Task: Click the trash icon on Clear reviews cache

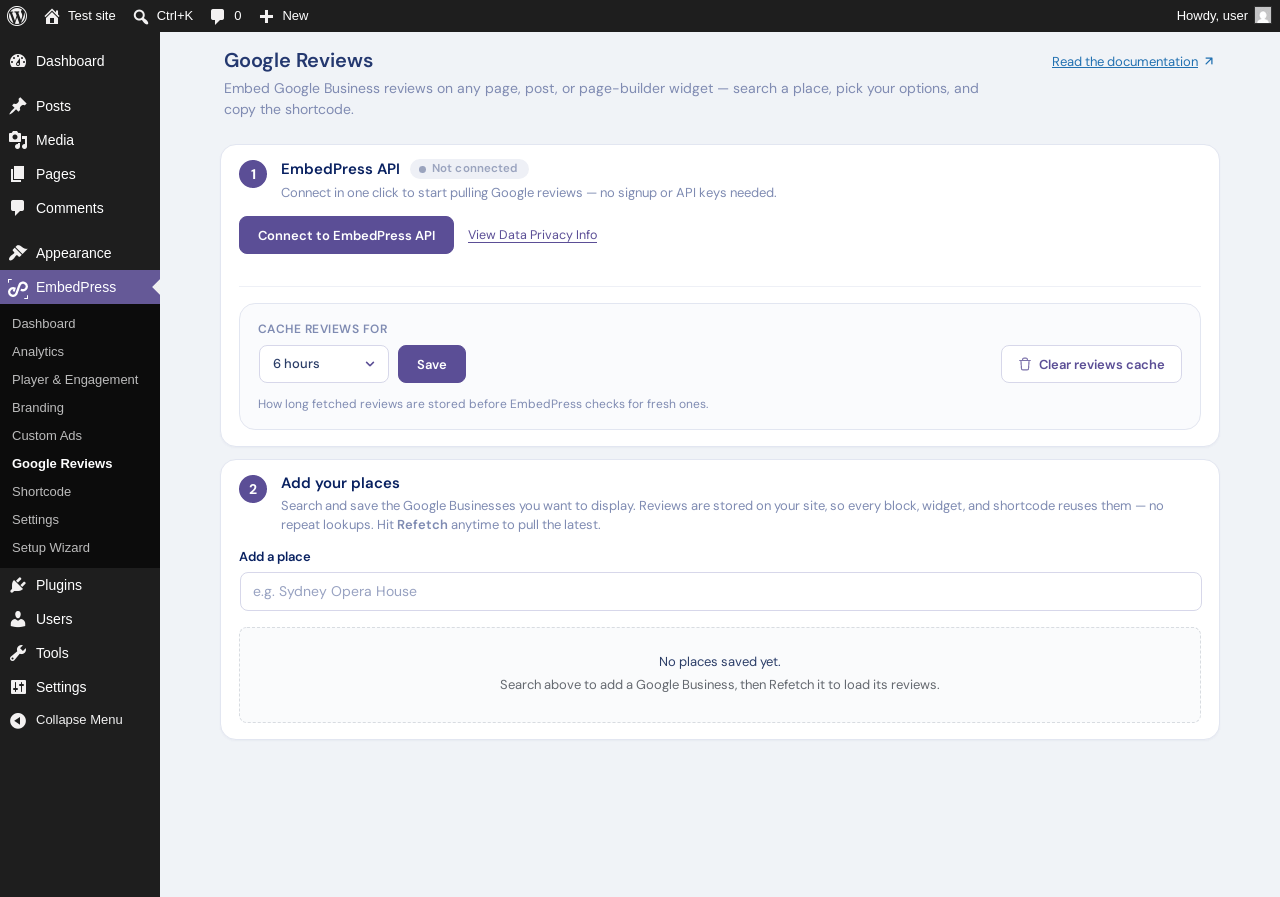Action: pyautogui.click(x=1025, y=364)
